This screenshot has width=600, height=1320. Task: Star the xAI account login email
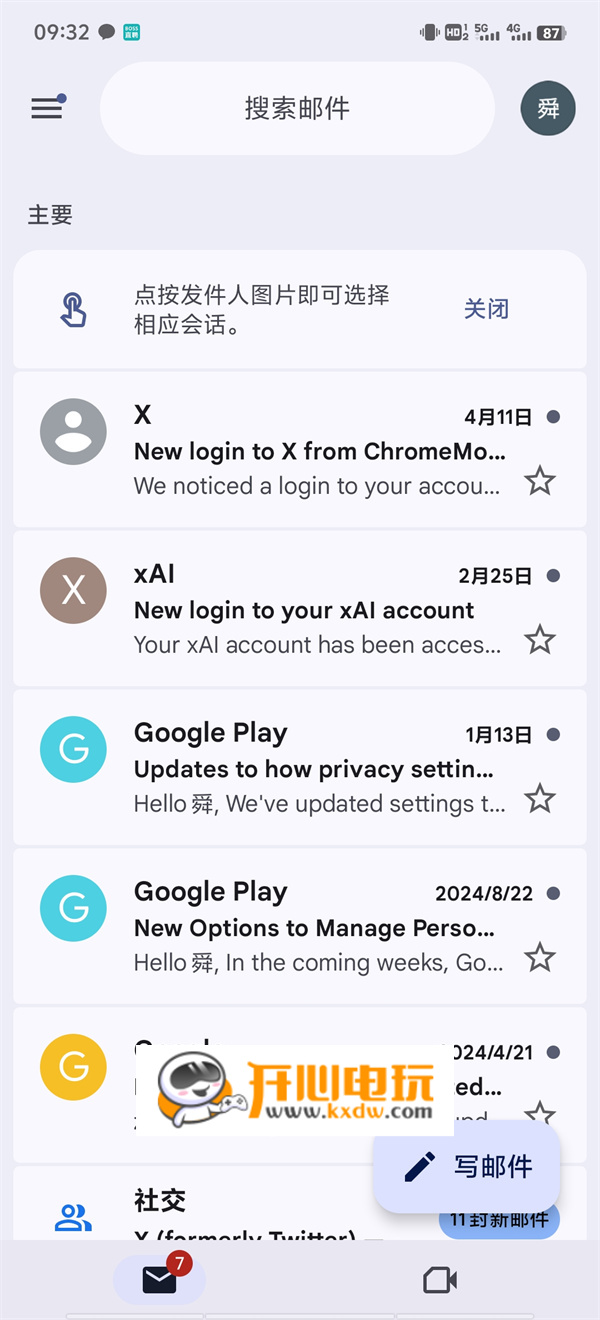[x=540, y=639]
